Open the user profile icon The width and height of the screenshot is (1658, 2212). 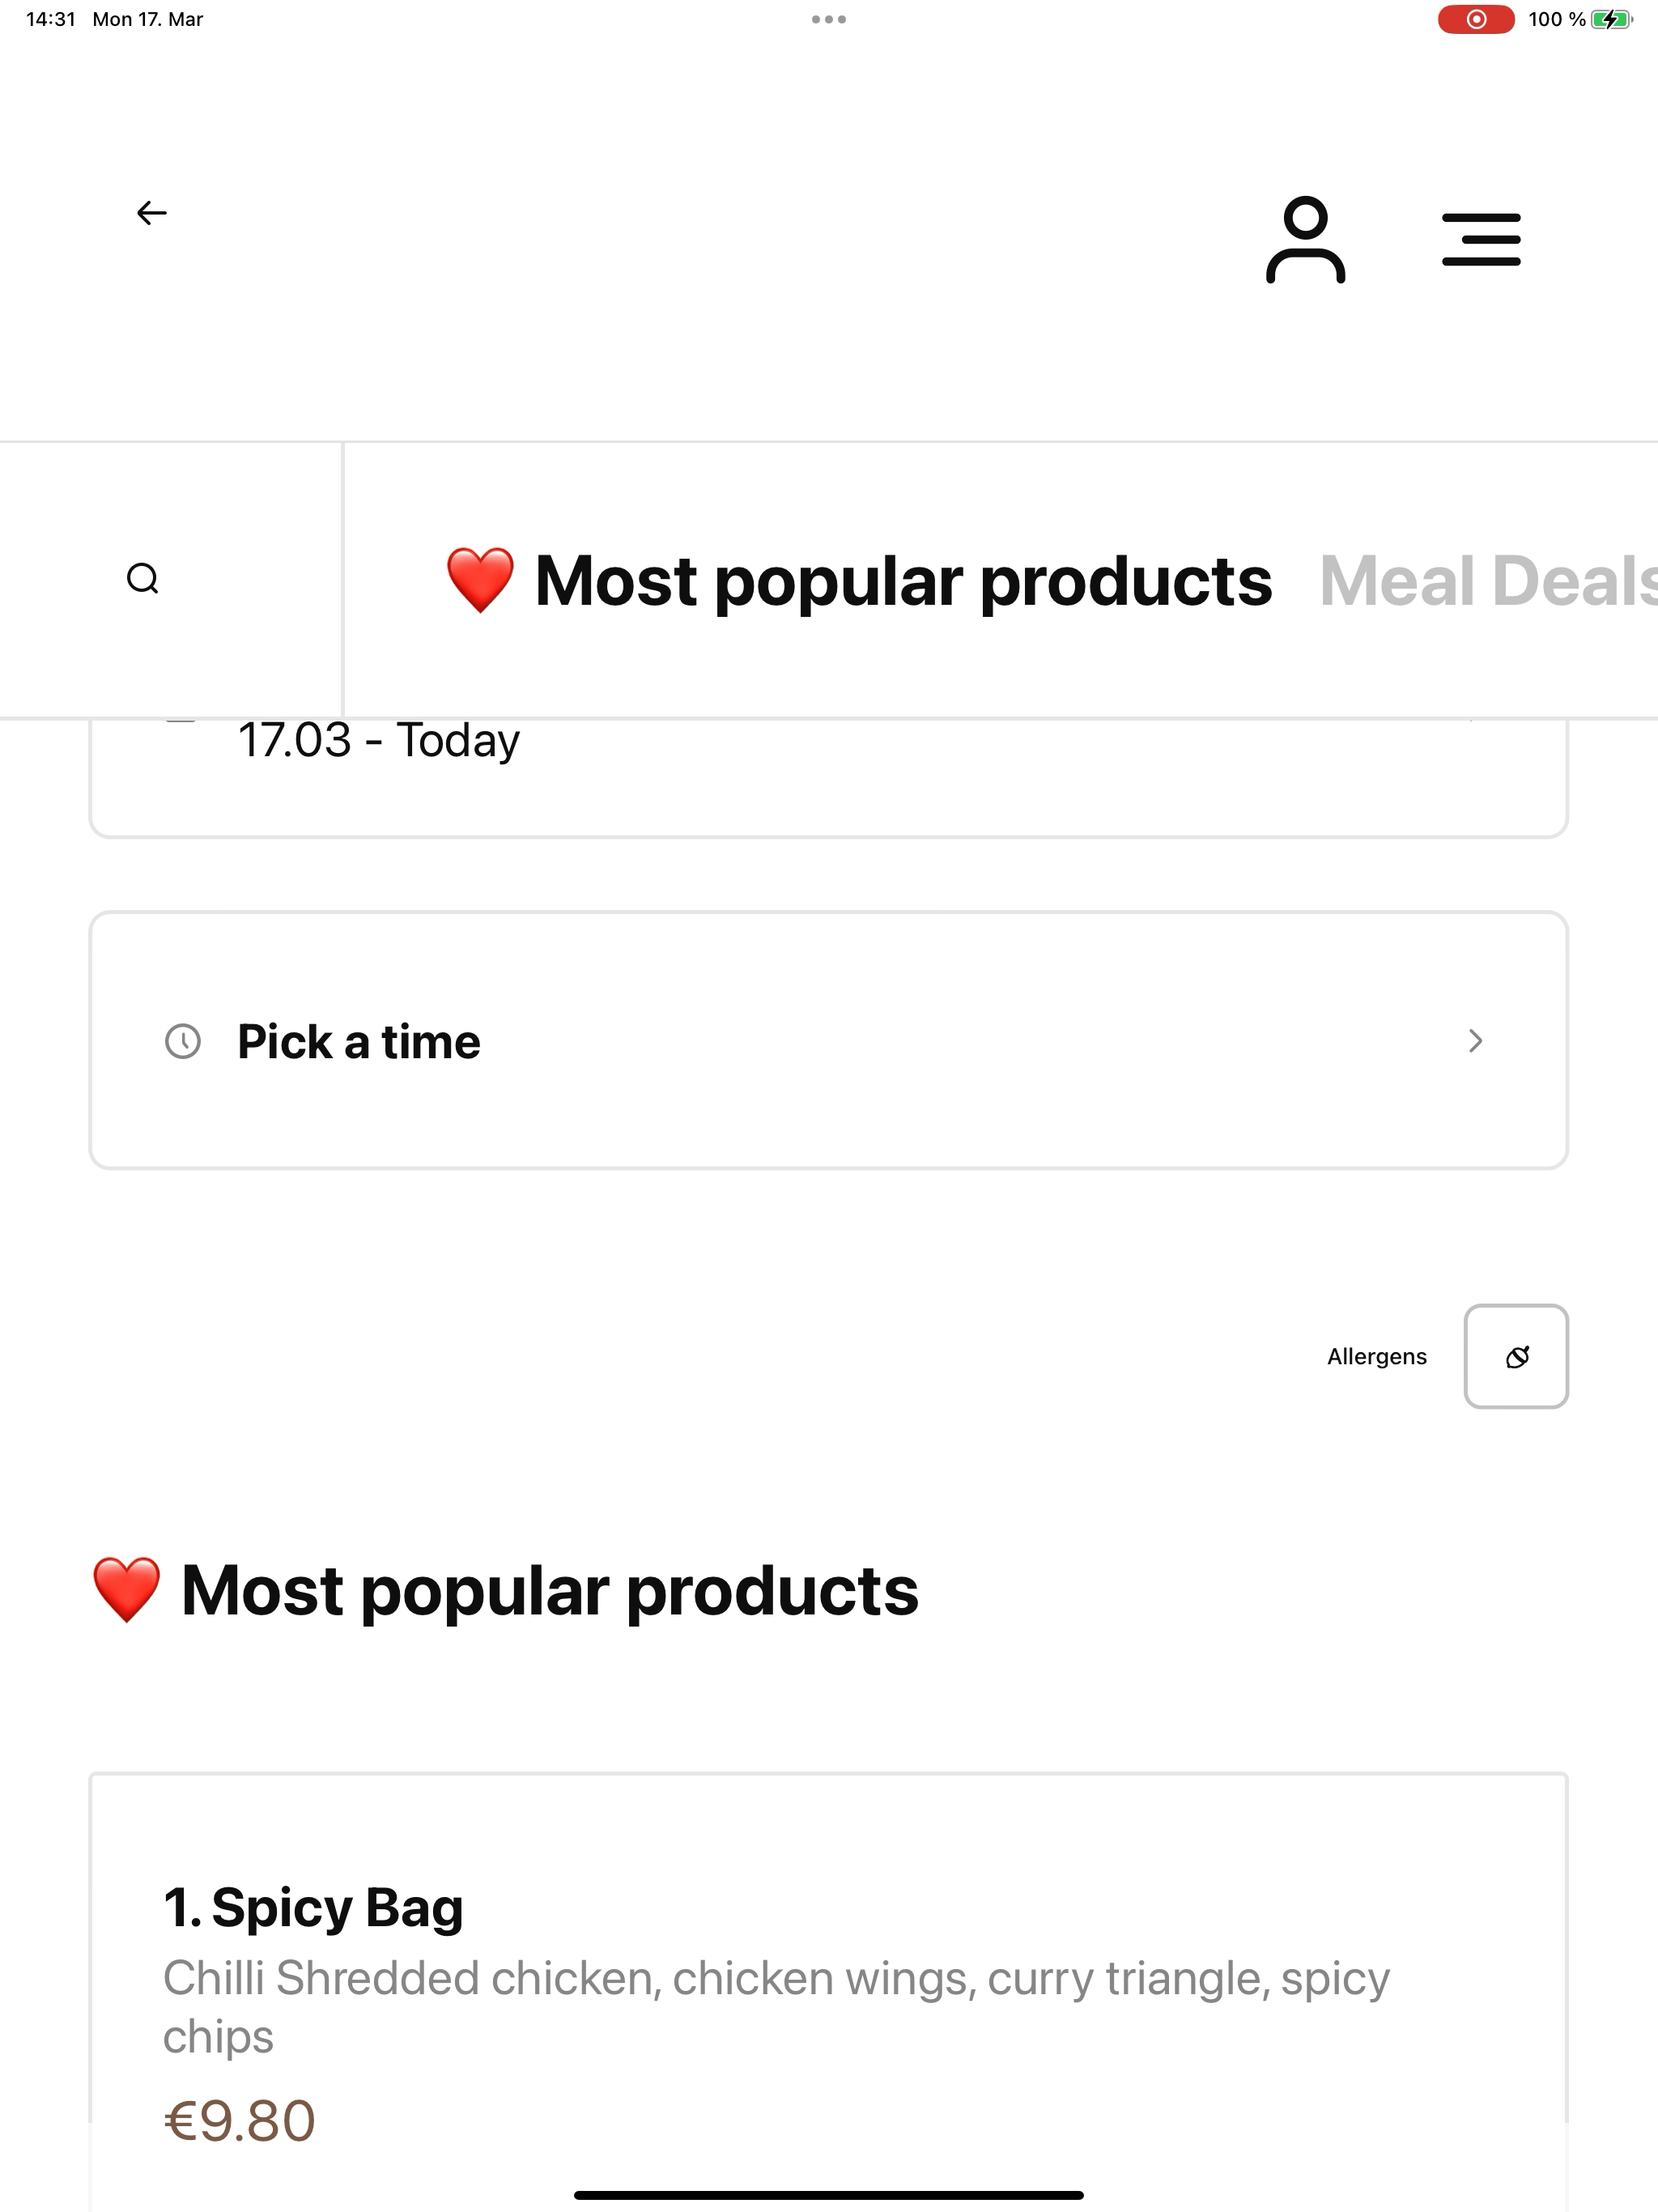(1305, 240)
